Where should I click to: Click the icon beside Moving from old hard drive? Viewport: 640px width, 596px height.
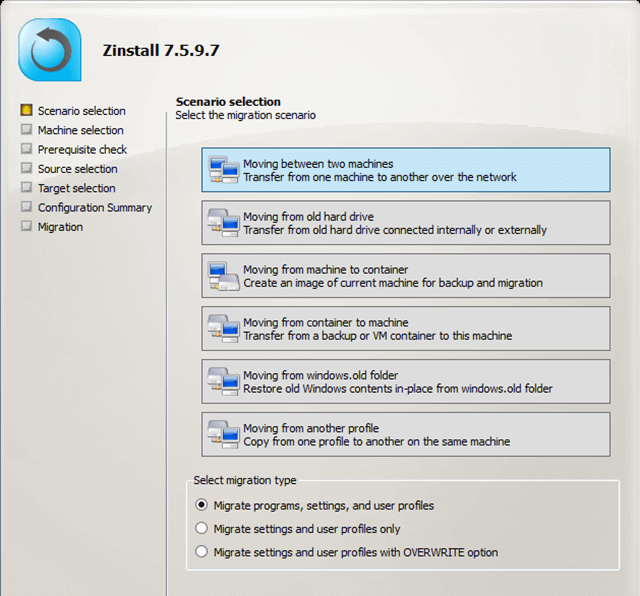point(223,222)
